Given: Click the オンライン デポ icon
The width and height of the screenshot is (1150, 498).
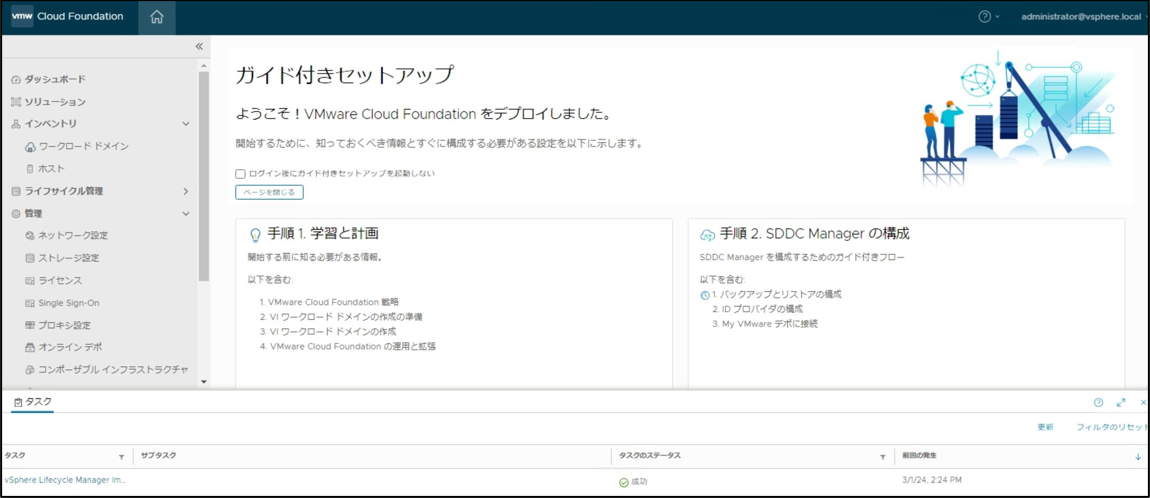Looking at the screenshot, I should 30,347.
